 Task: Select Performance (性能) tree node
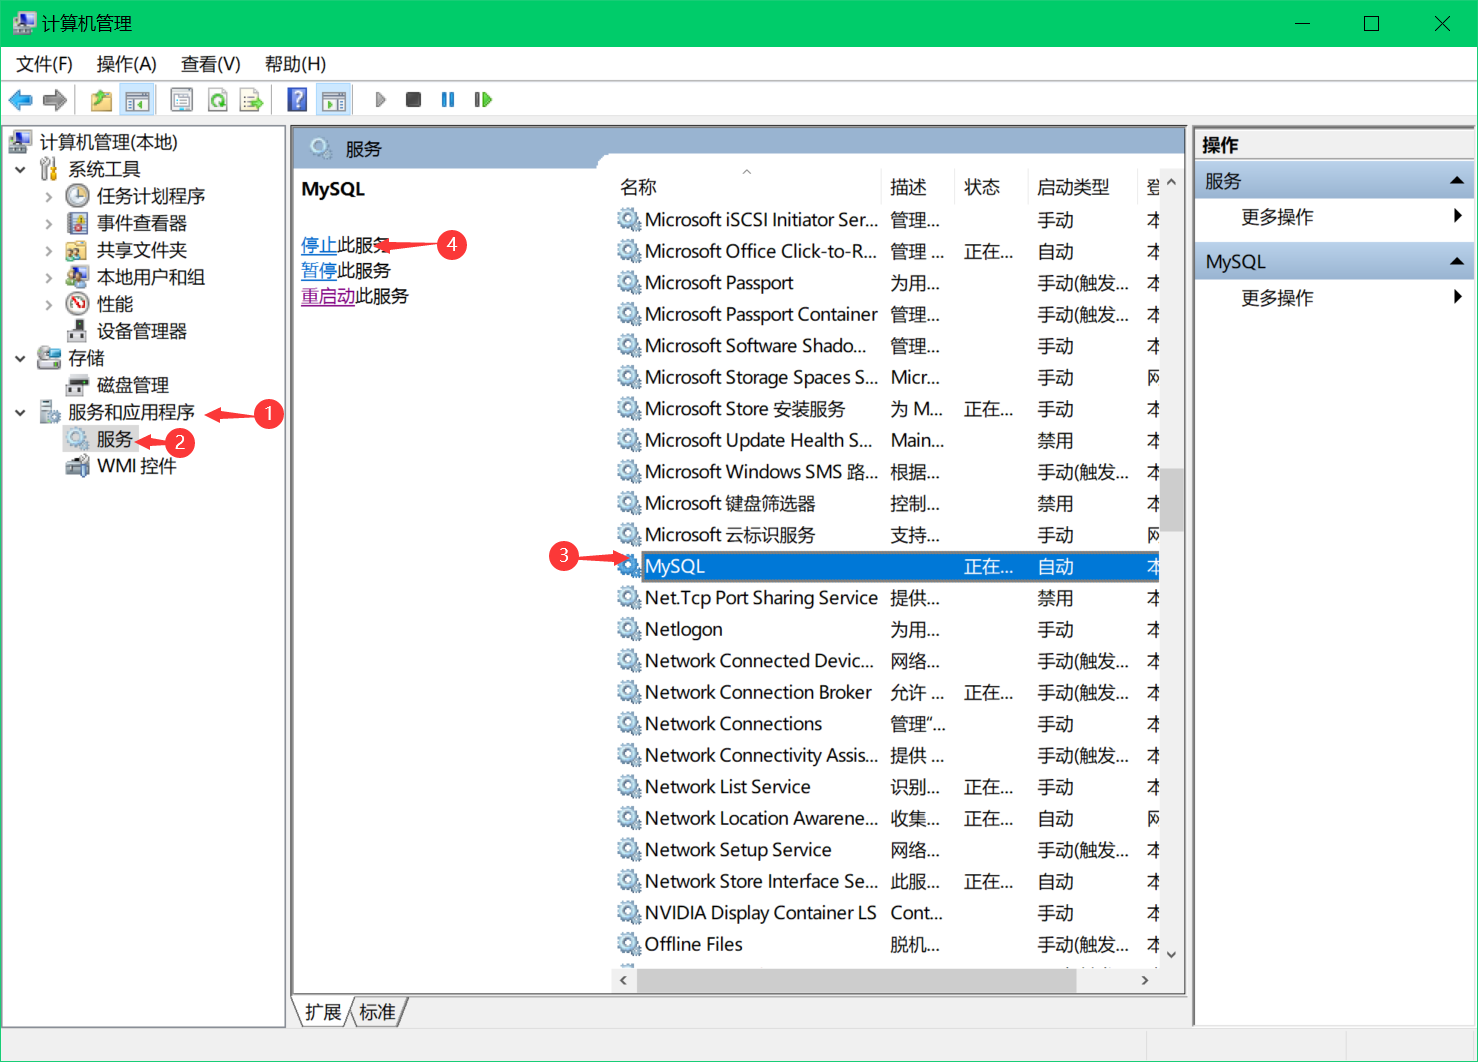(115, 304)
